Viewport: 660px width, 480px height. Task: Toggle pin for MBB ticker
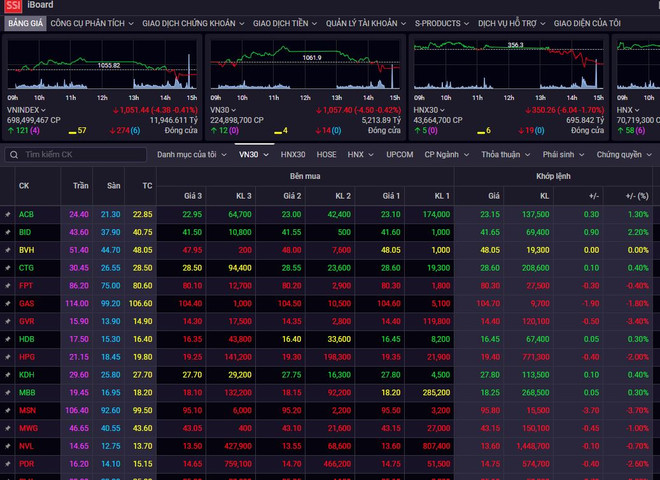tap(7, 393)
